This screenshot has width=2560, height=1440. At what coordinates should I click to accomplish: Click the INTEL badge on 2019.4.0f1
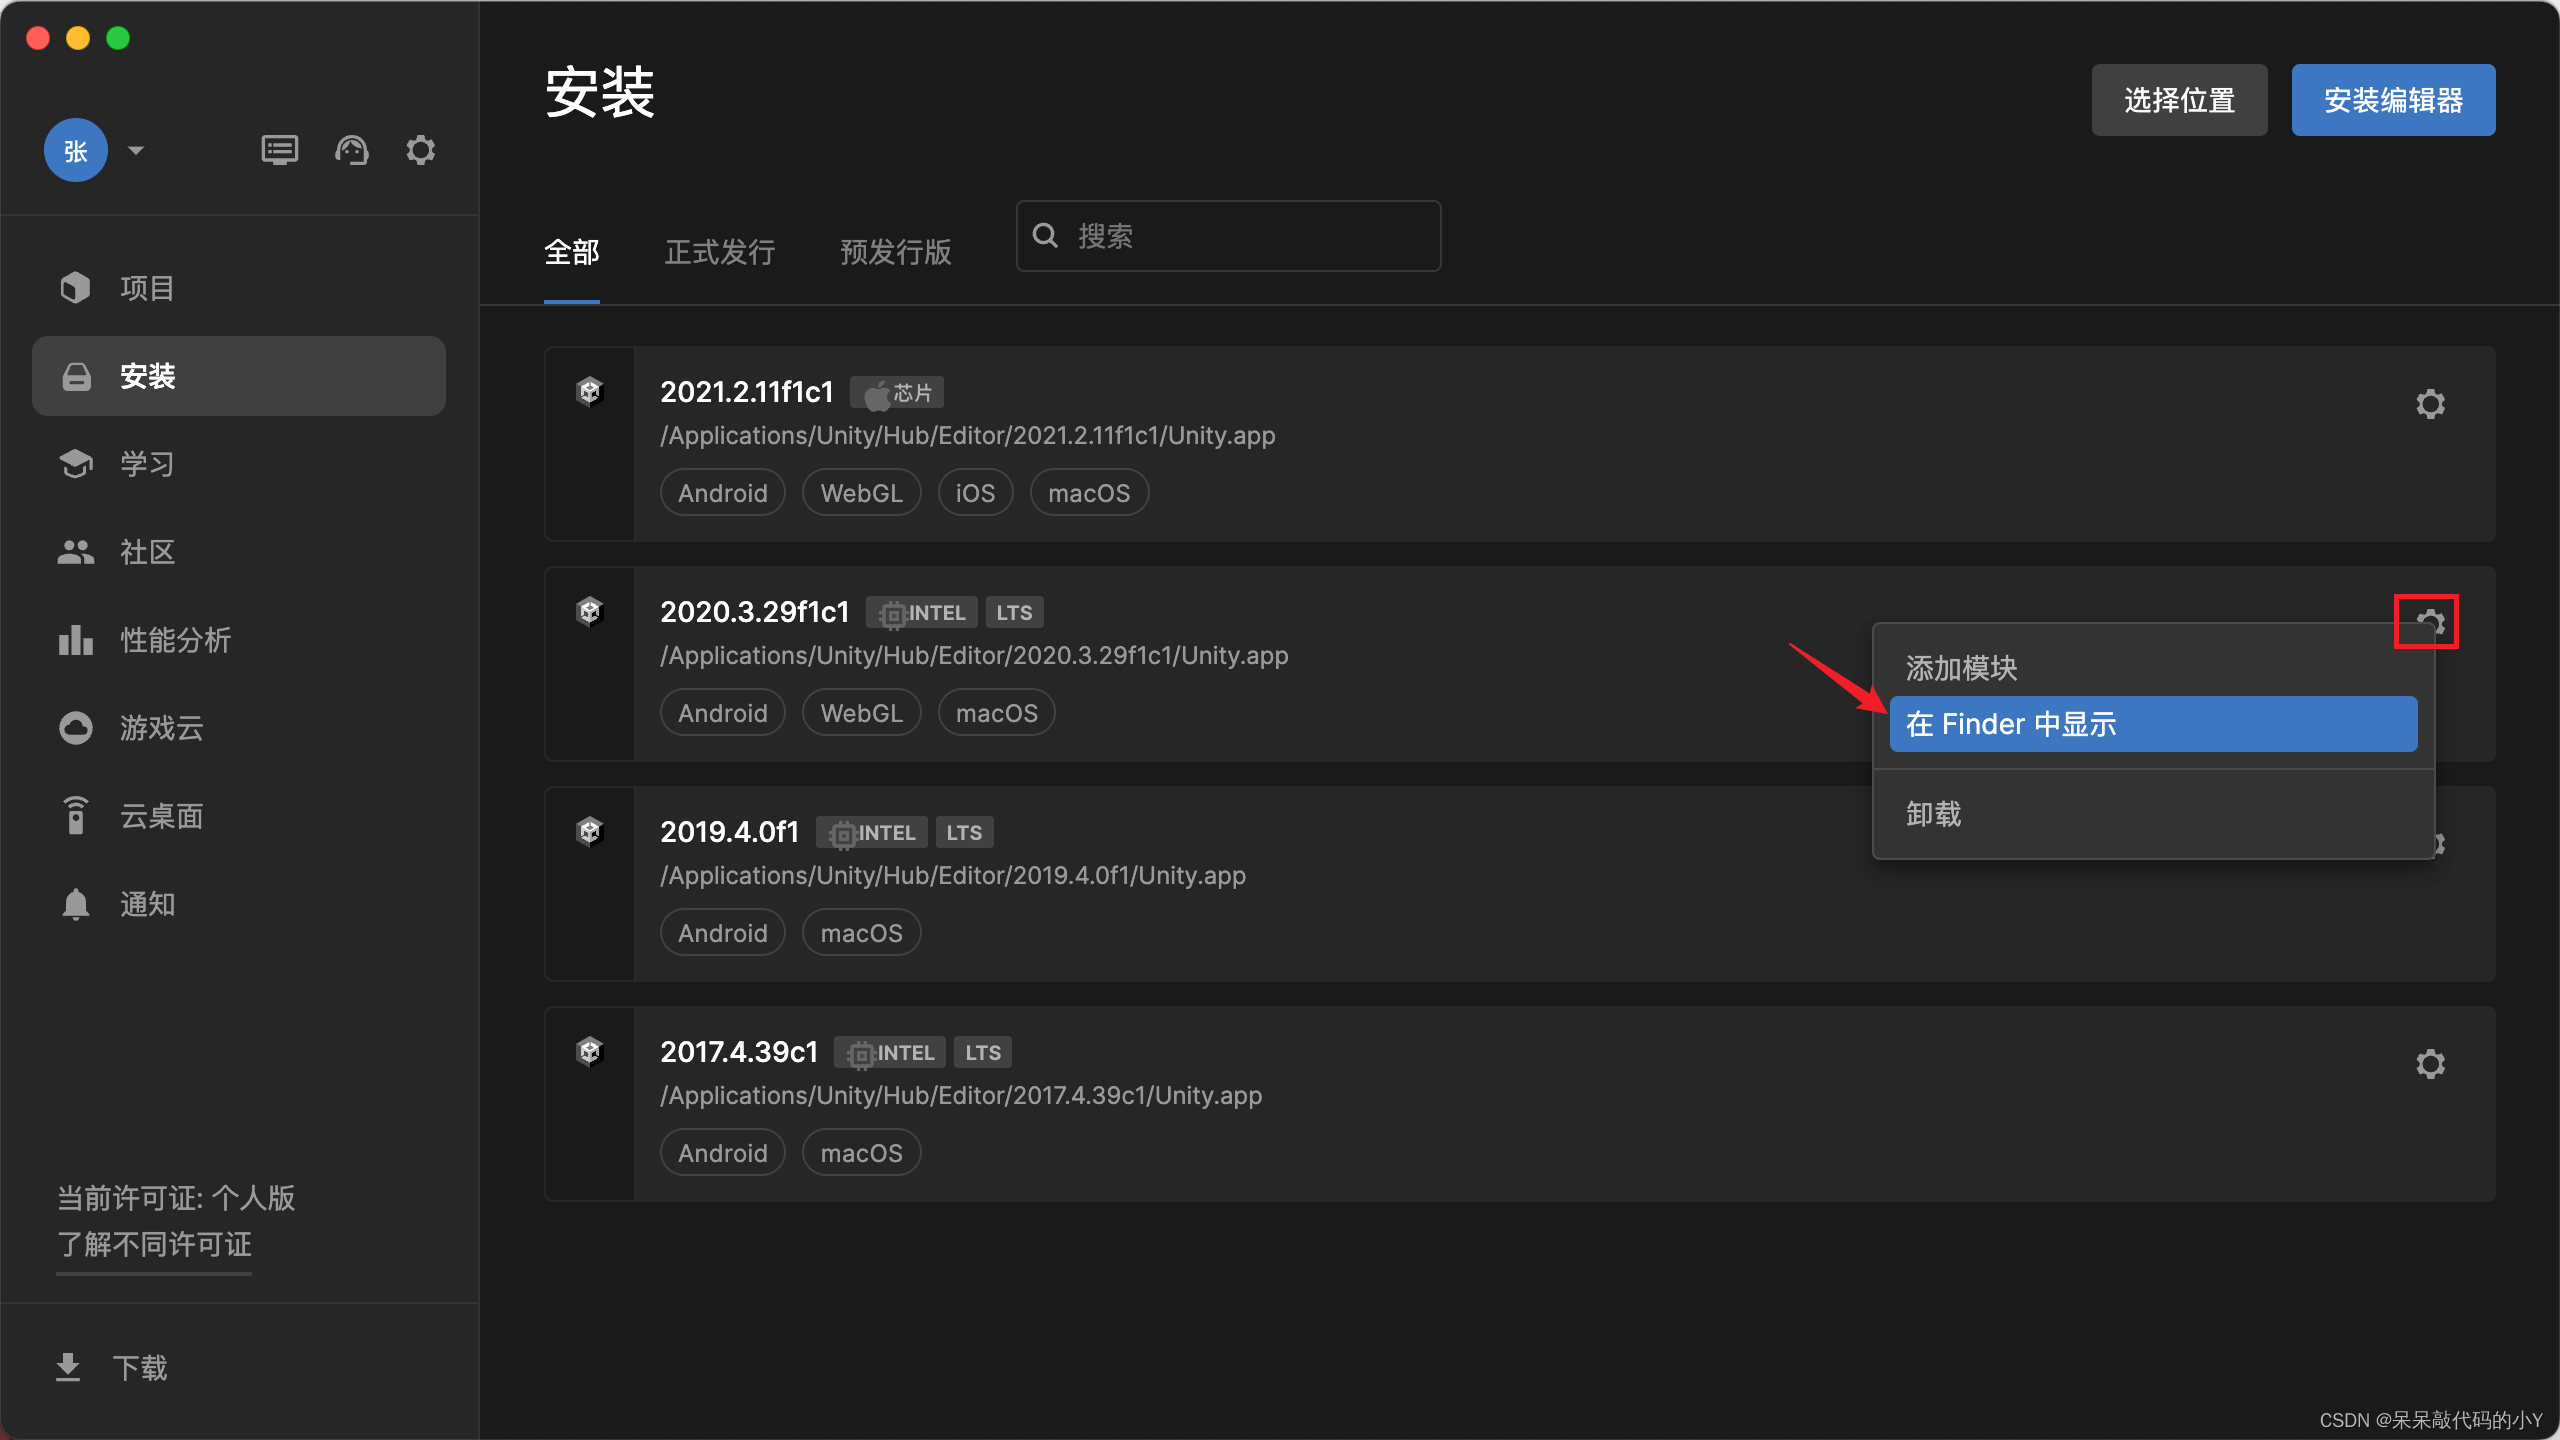click(872, 833)
